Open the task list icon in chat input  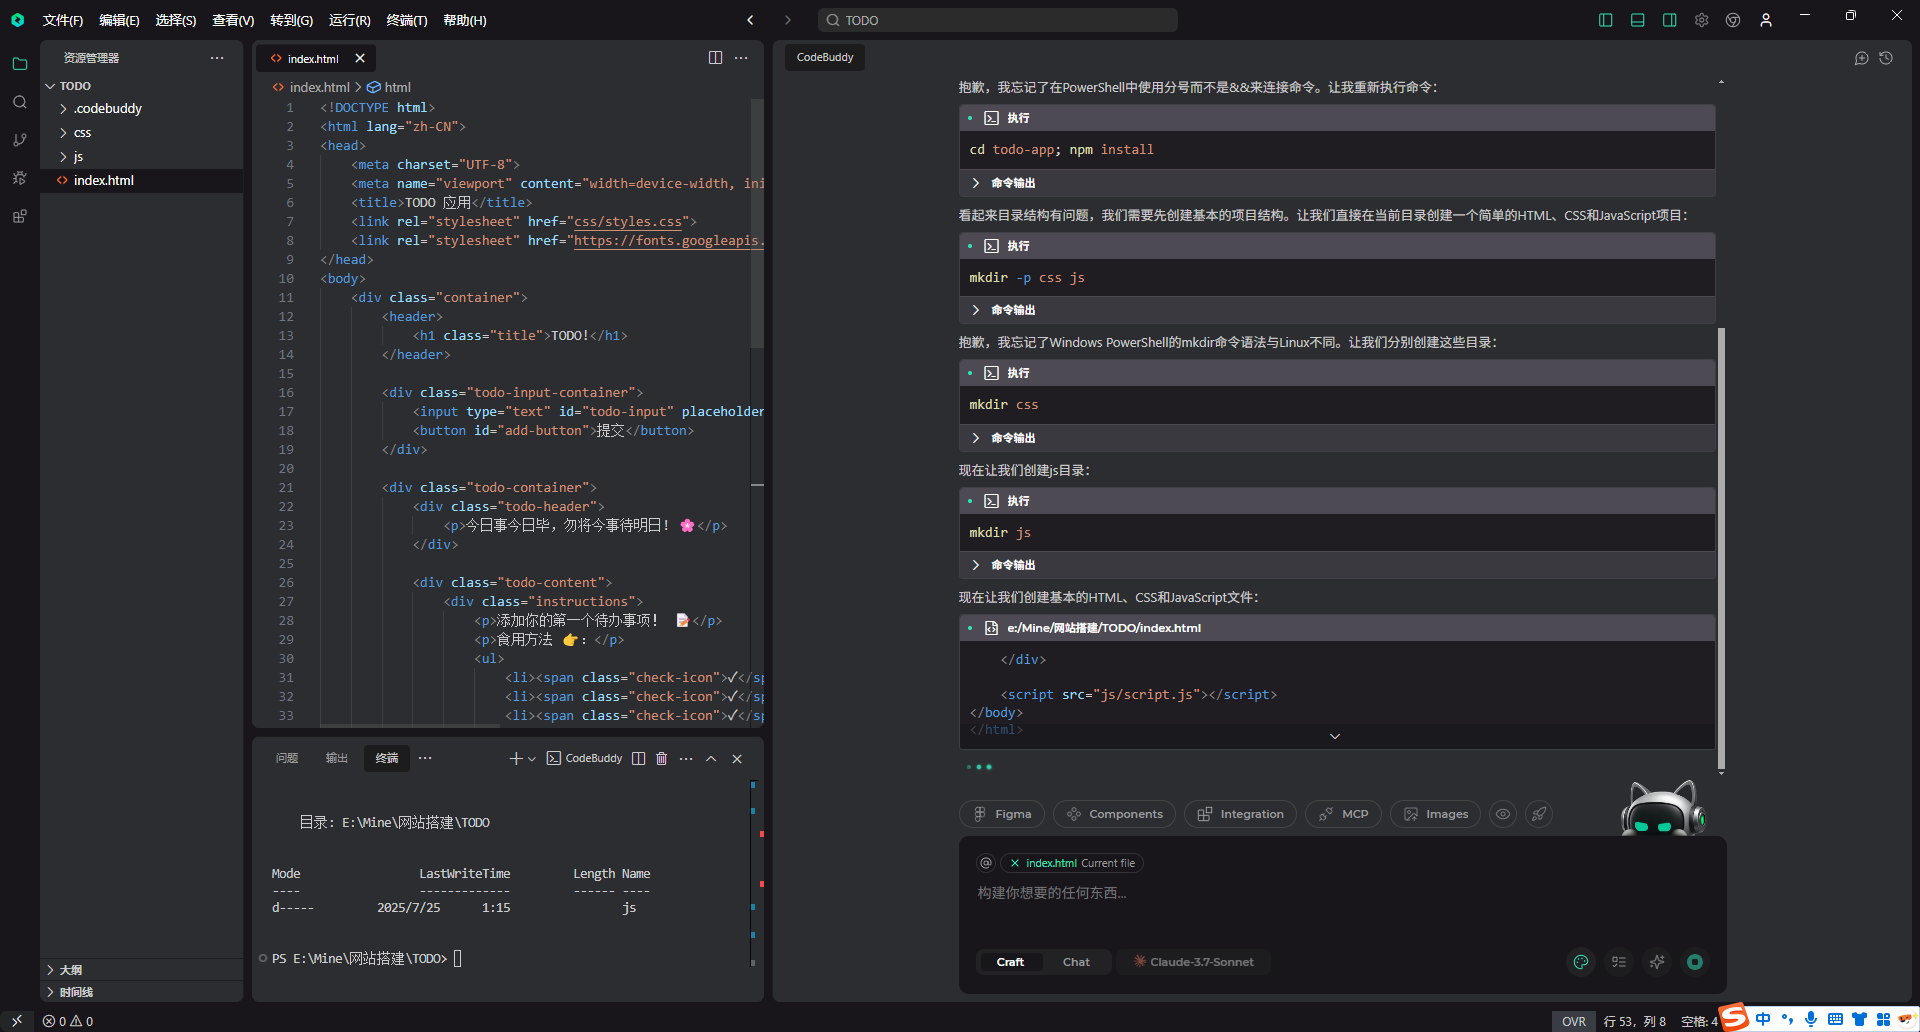(x=1619, y=962)
